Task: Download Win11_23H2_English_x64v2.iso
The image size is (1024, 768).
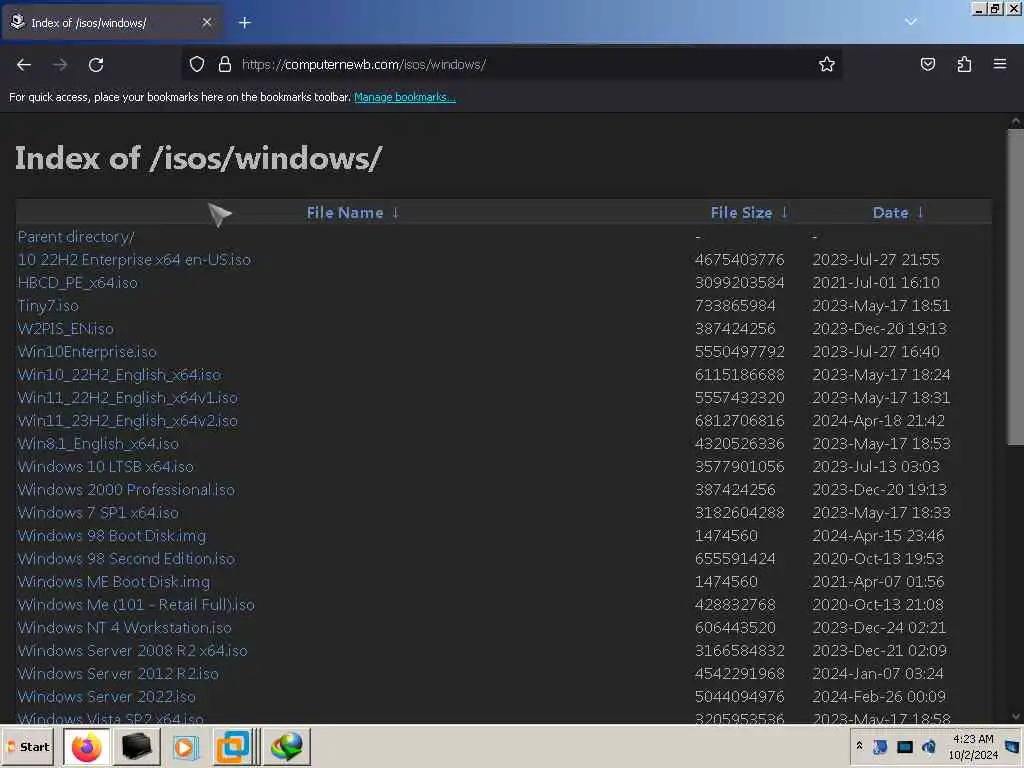Action: coord(127,421)
